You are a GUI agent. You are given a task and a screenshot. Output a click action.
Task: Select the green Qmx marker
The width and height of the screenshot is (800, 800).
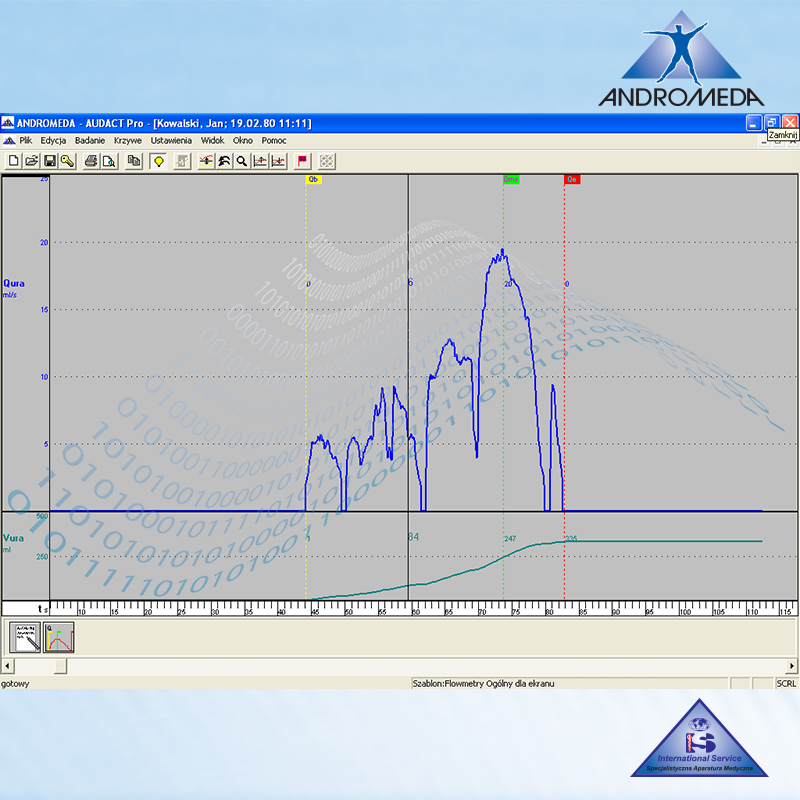coord(511,179)
